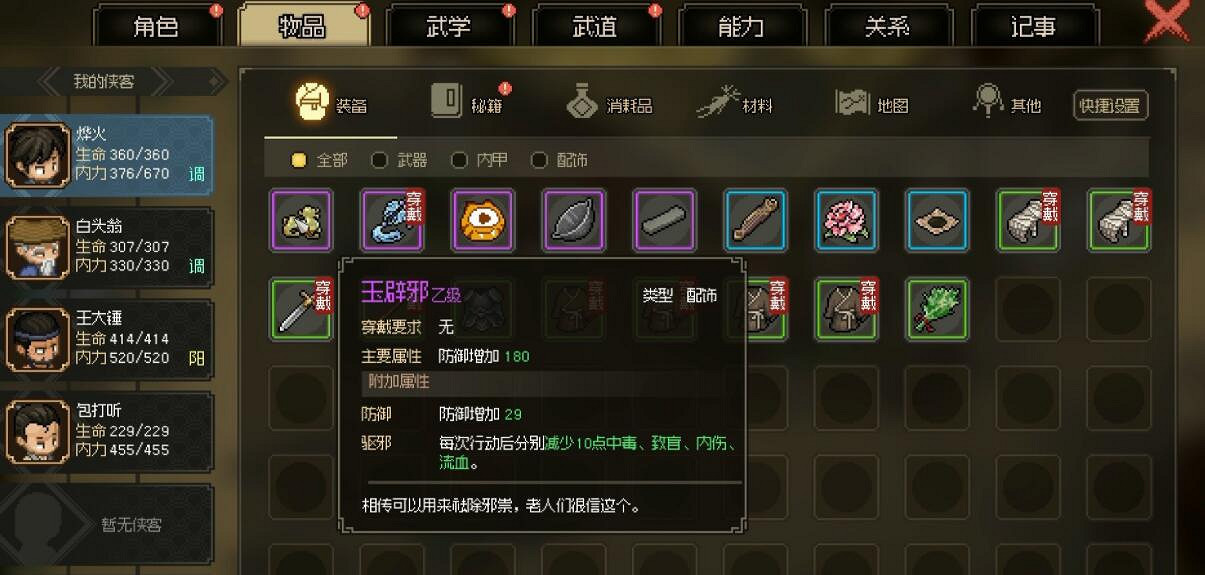Image resolution: width=1205 pixels, height=575 pixels.
Task: Select hero 王大锤 in the party list
Action: click(x=107, y=338)
